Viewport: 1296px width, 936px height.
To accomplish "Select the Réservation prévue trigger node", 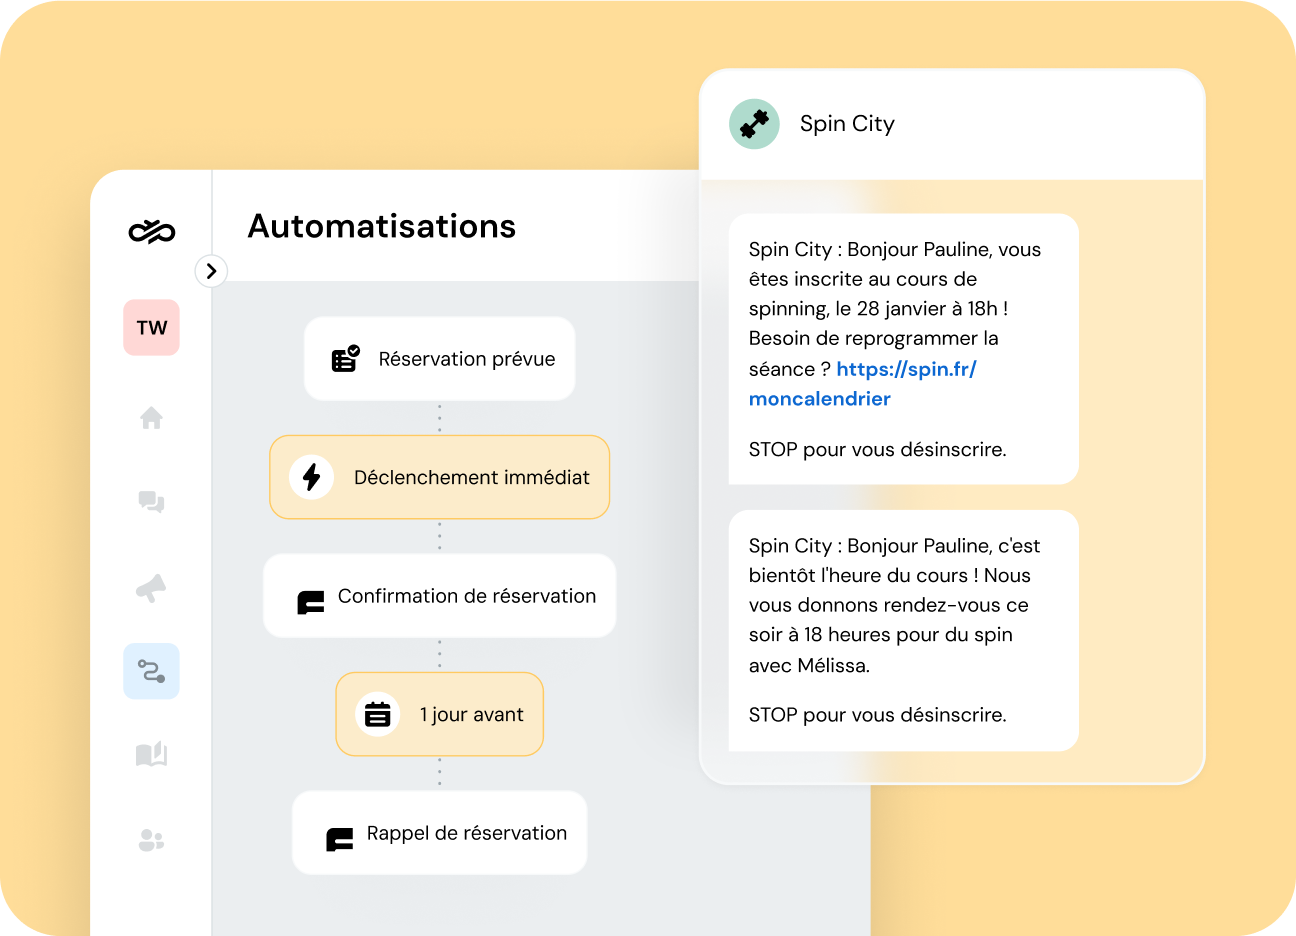I will pos(440,359).
